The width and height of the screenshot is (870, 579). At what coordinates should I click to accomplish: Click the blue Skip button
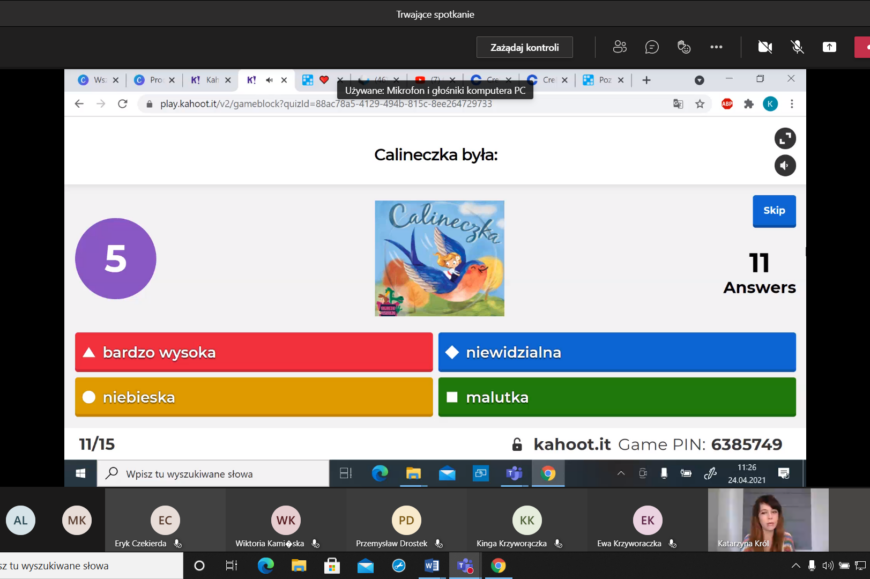point(774,211)
